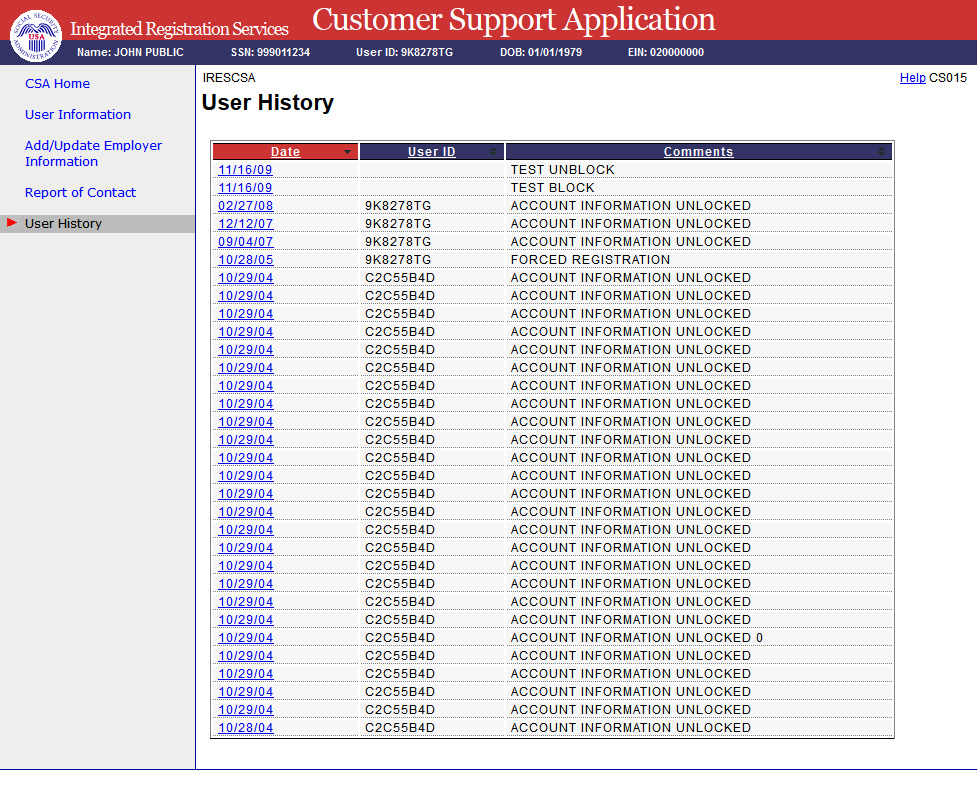Image resolution: width=977 pixels, height=806 pixels.
Task: Sort table by the User ID column header
Action: pos(431,152)
